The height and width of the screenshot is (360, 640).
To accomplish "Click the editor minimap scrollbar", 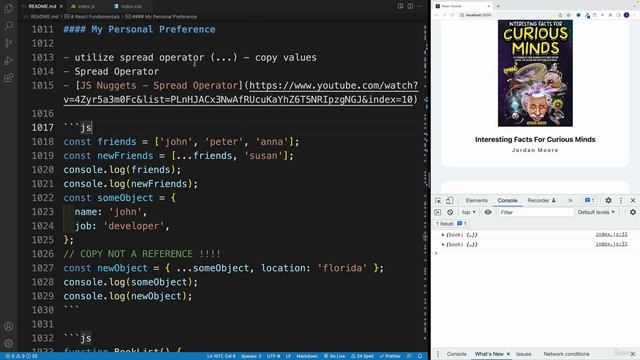I will (425, 186).
